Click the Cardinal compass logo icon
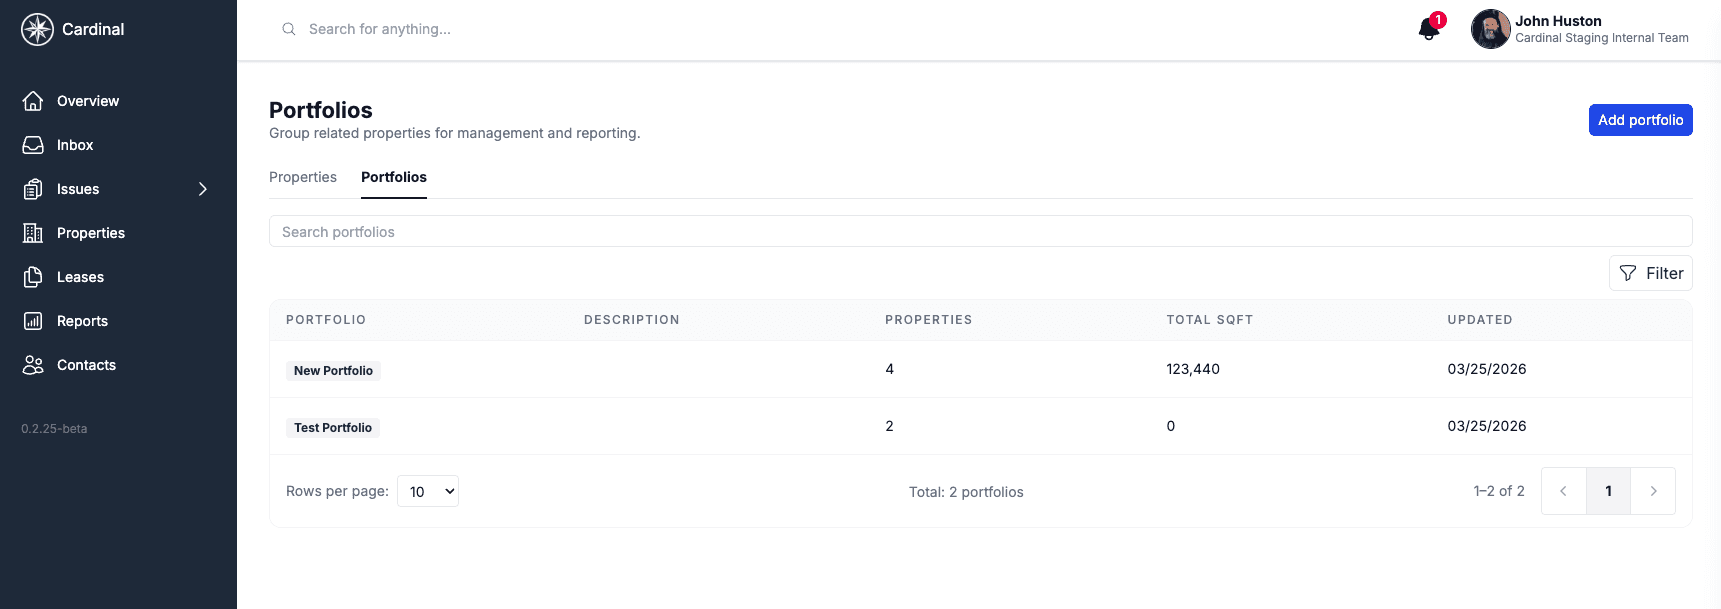This screenshot has width=1721, height=609. (x=37, y=29)
